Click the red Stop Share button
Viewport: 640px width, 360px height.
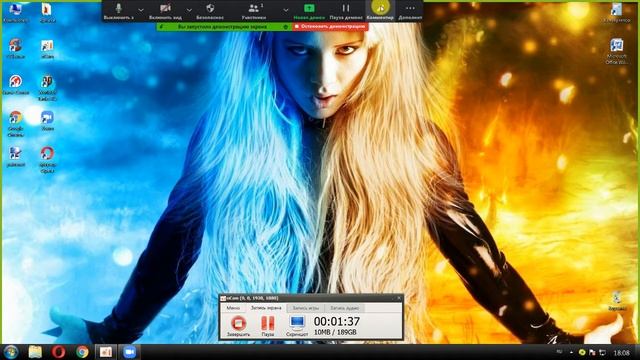coord(330,27)
